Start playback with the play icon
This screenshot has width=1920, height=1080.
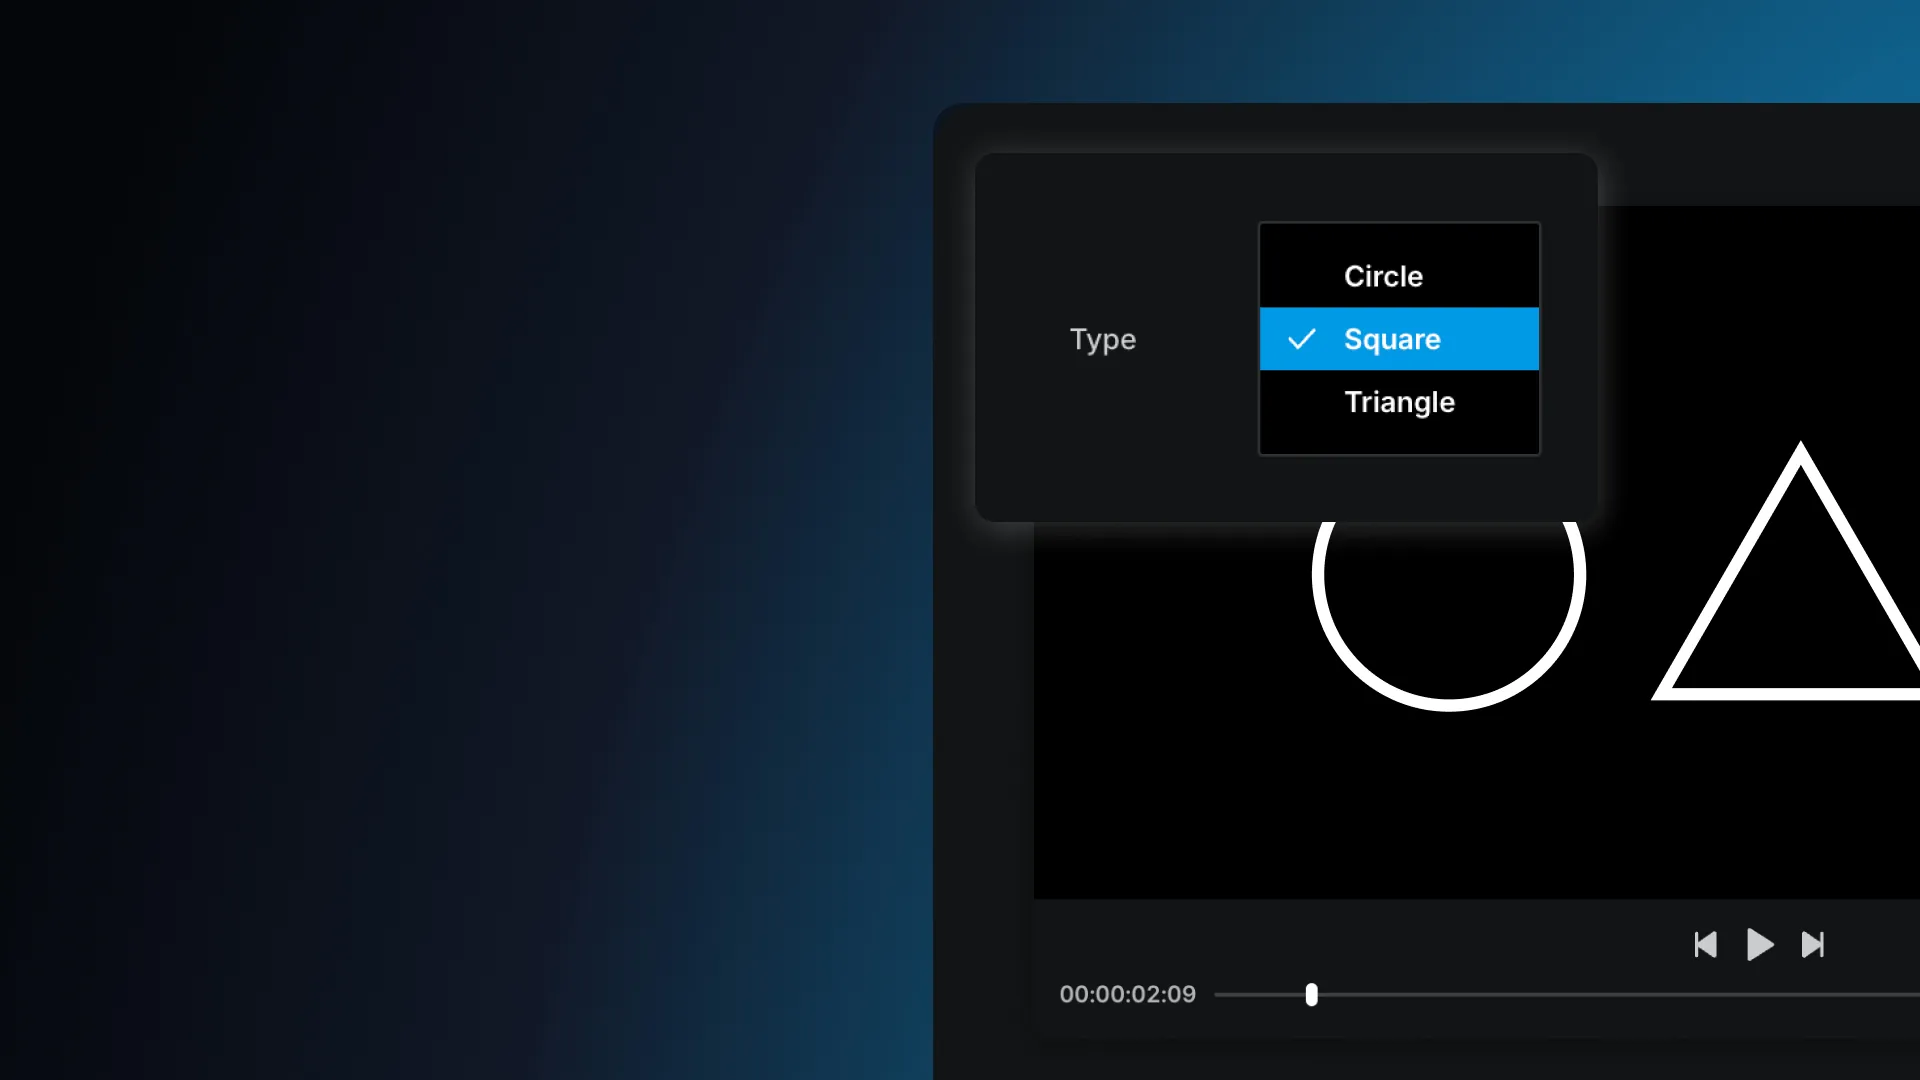click(1759, 944)
